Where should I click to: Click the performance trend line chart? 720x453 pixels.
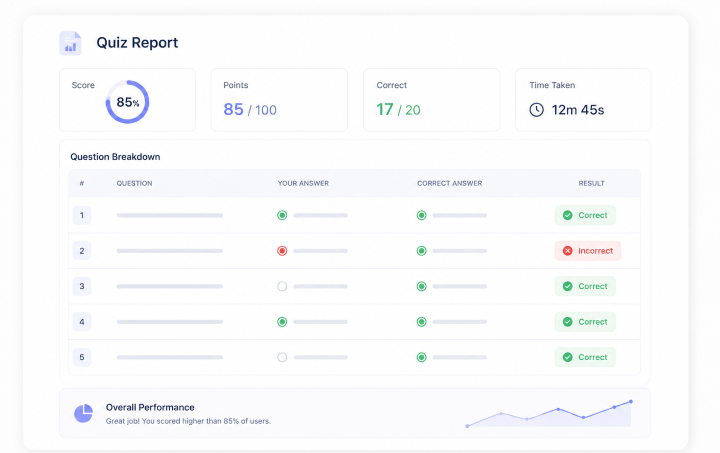pos(549,414)
